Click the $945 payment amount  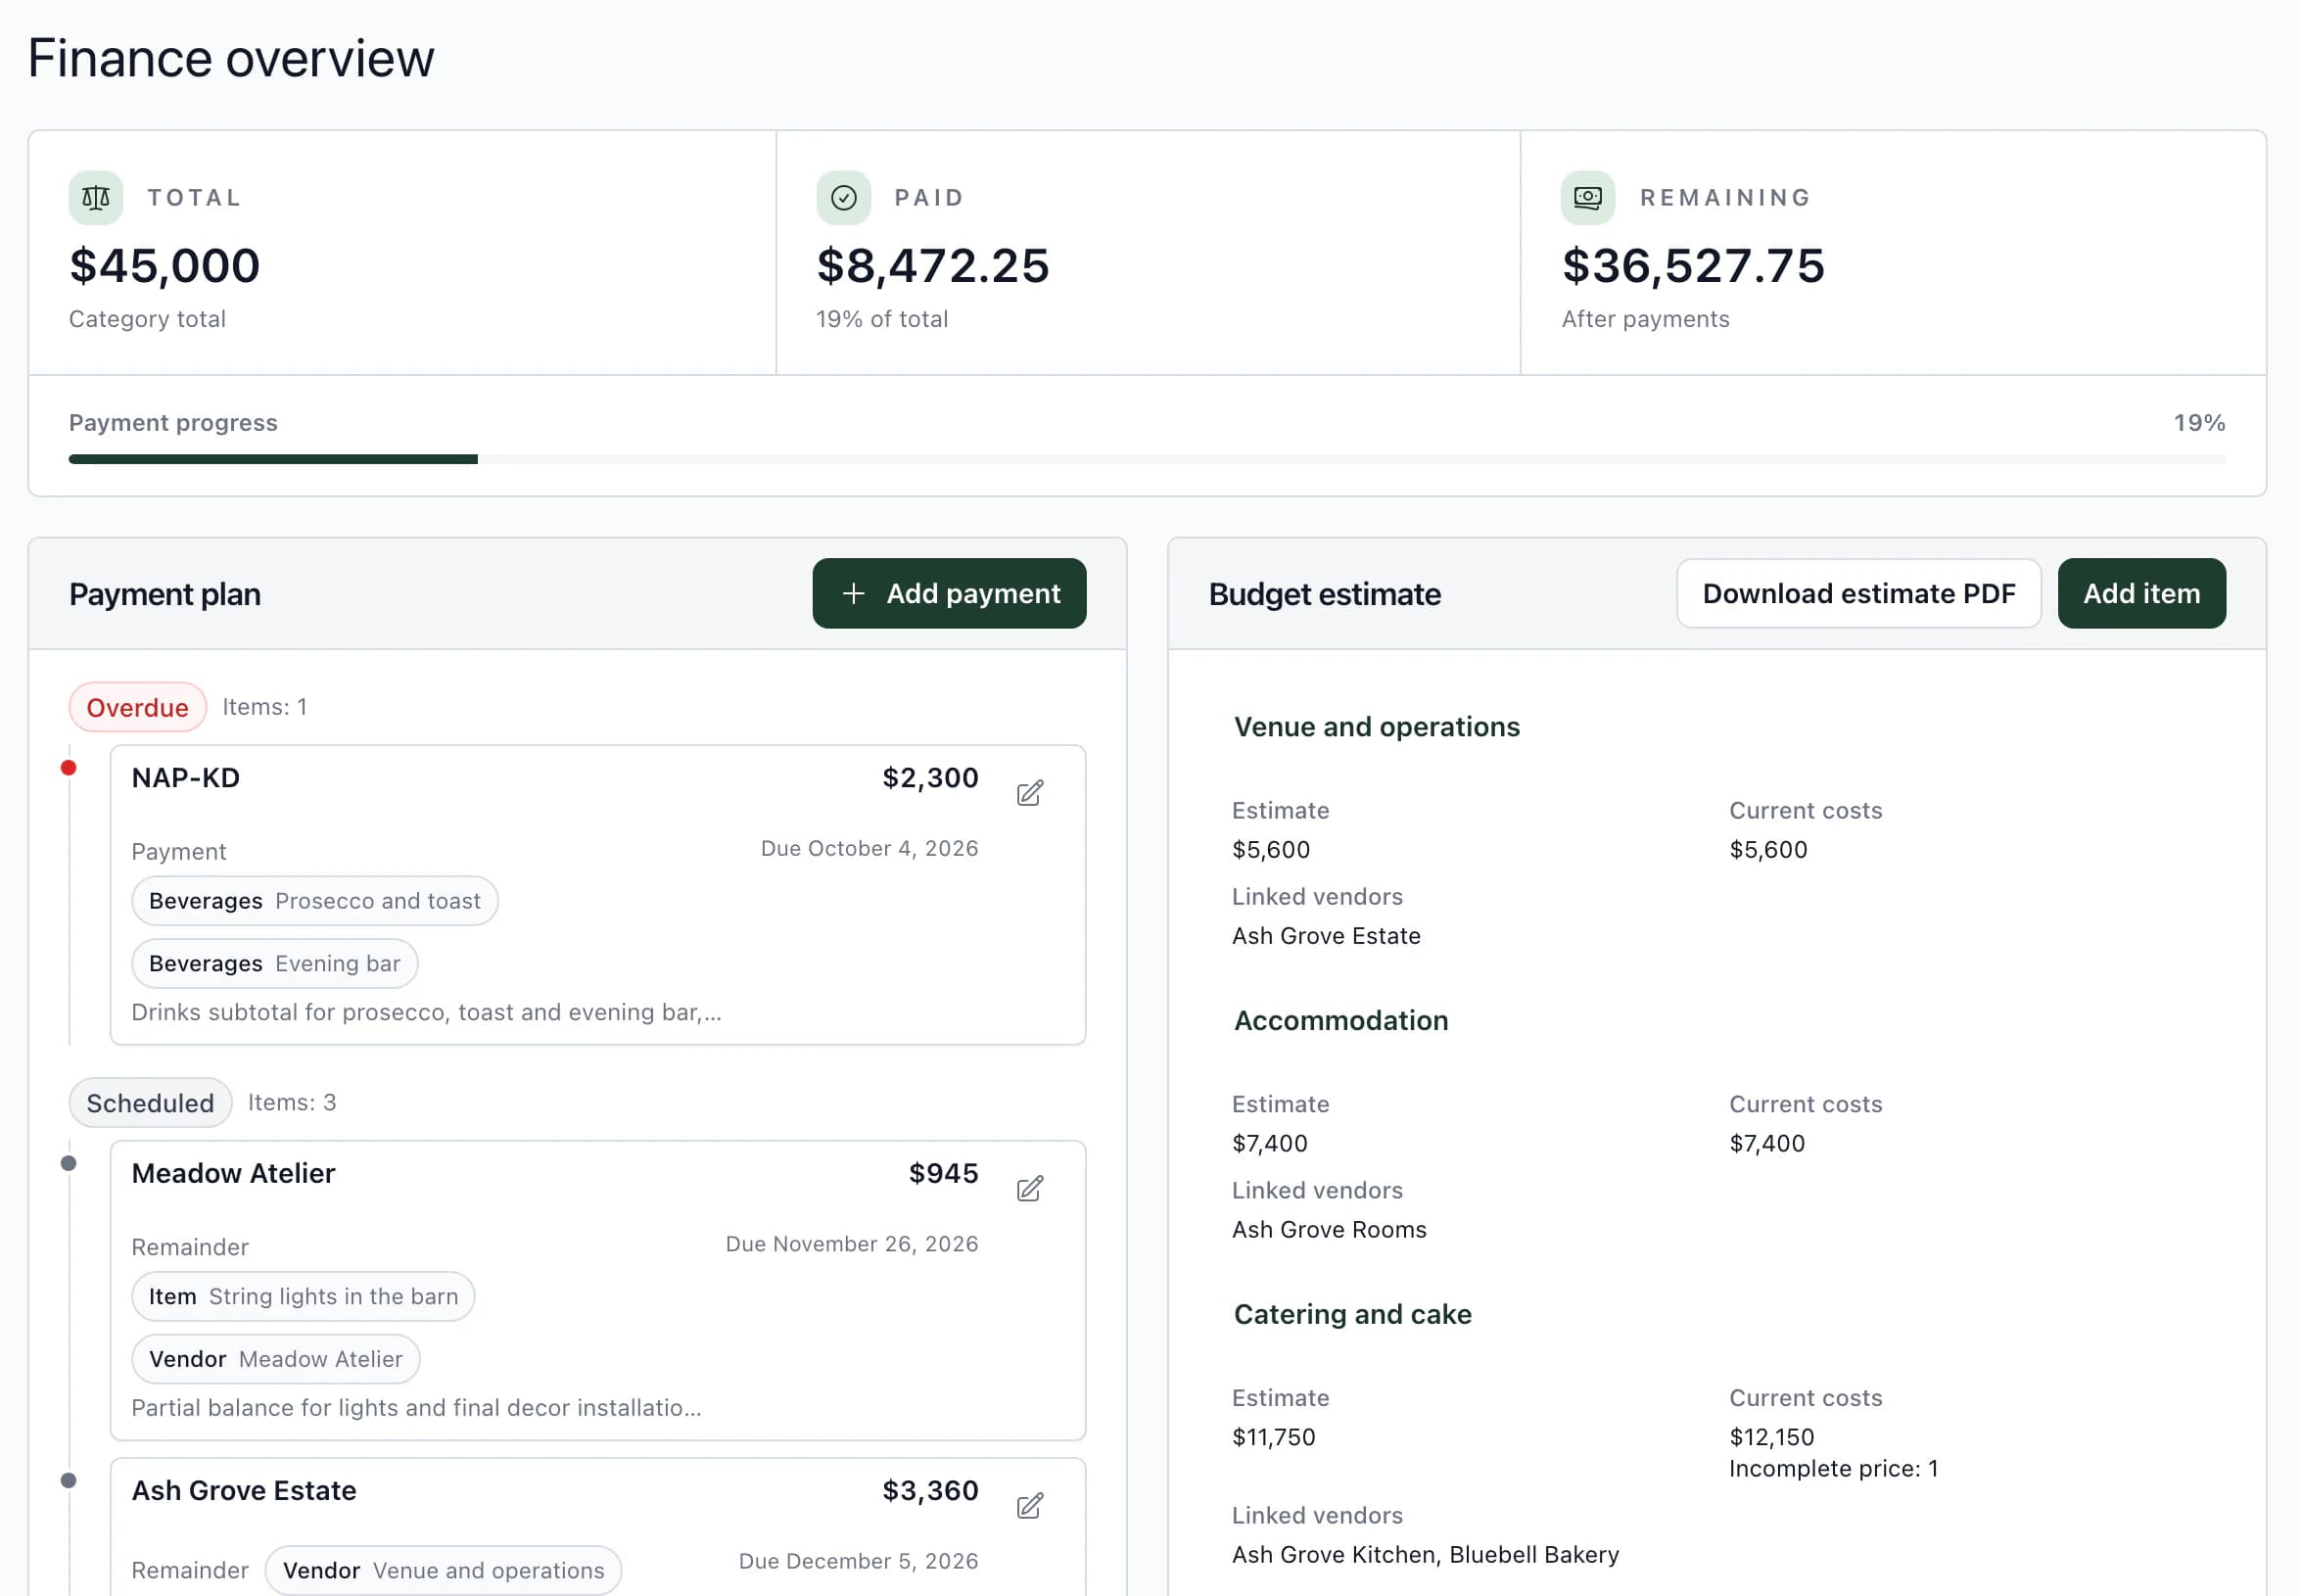[943, 1173]
